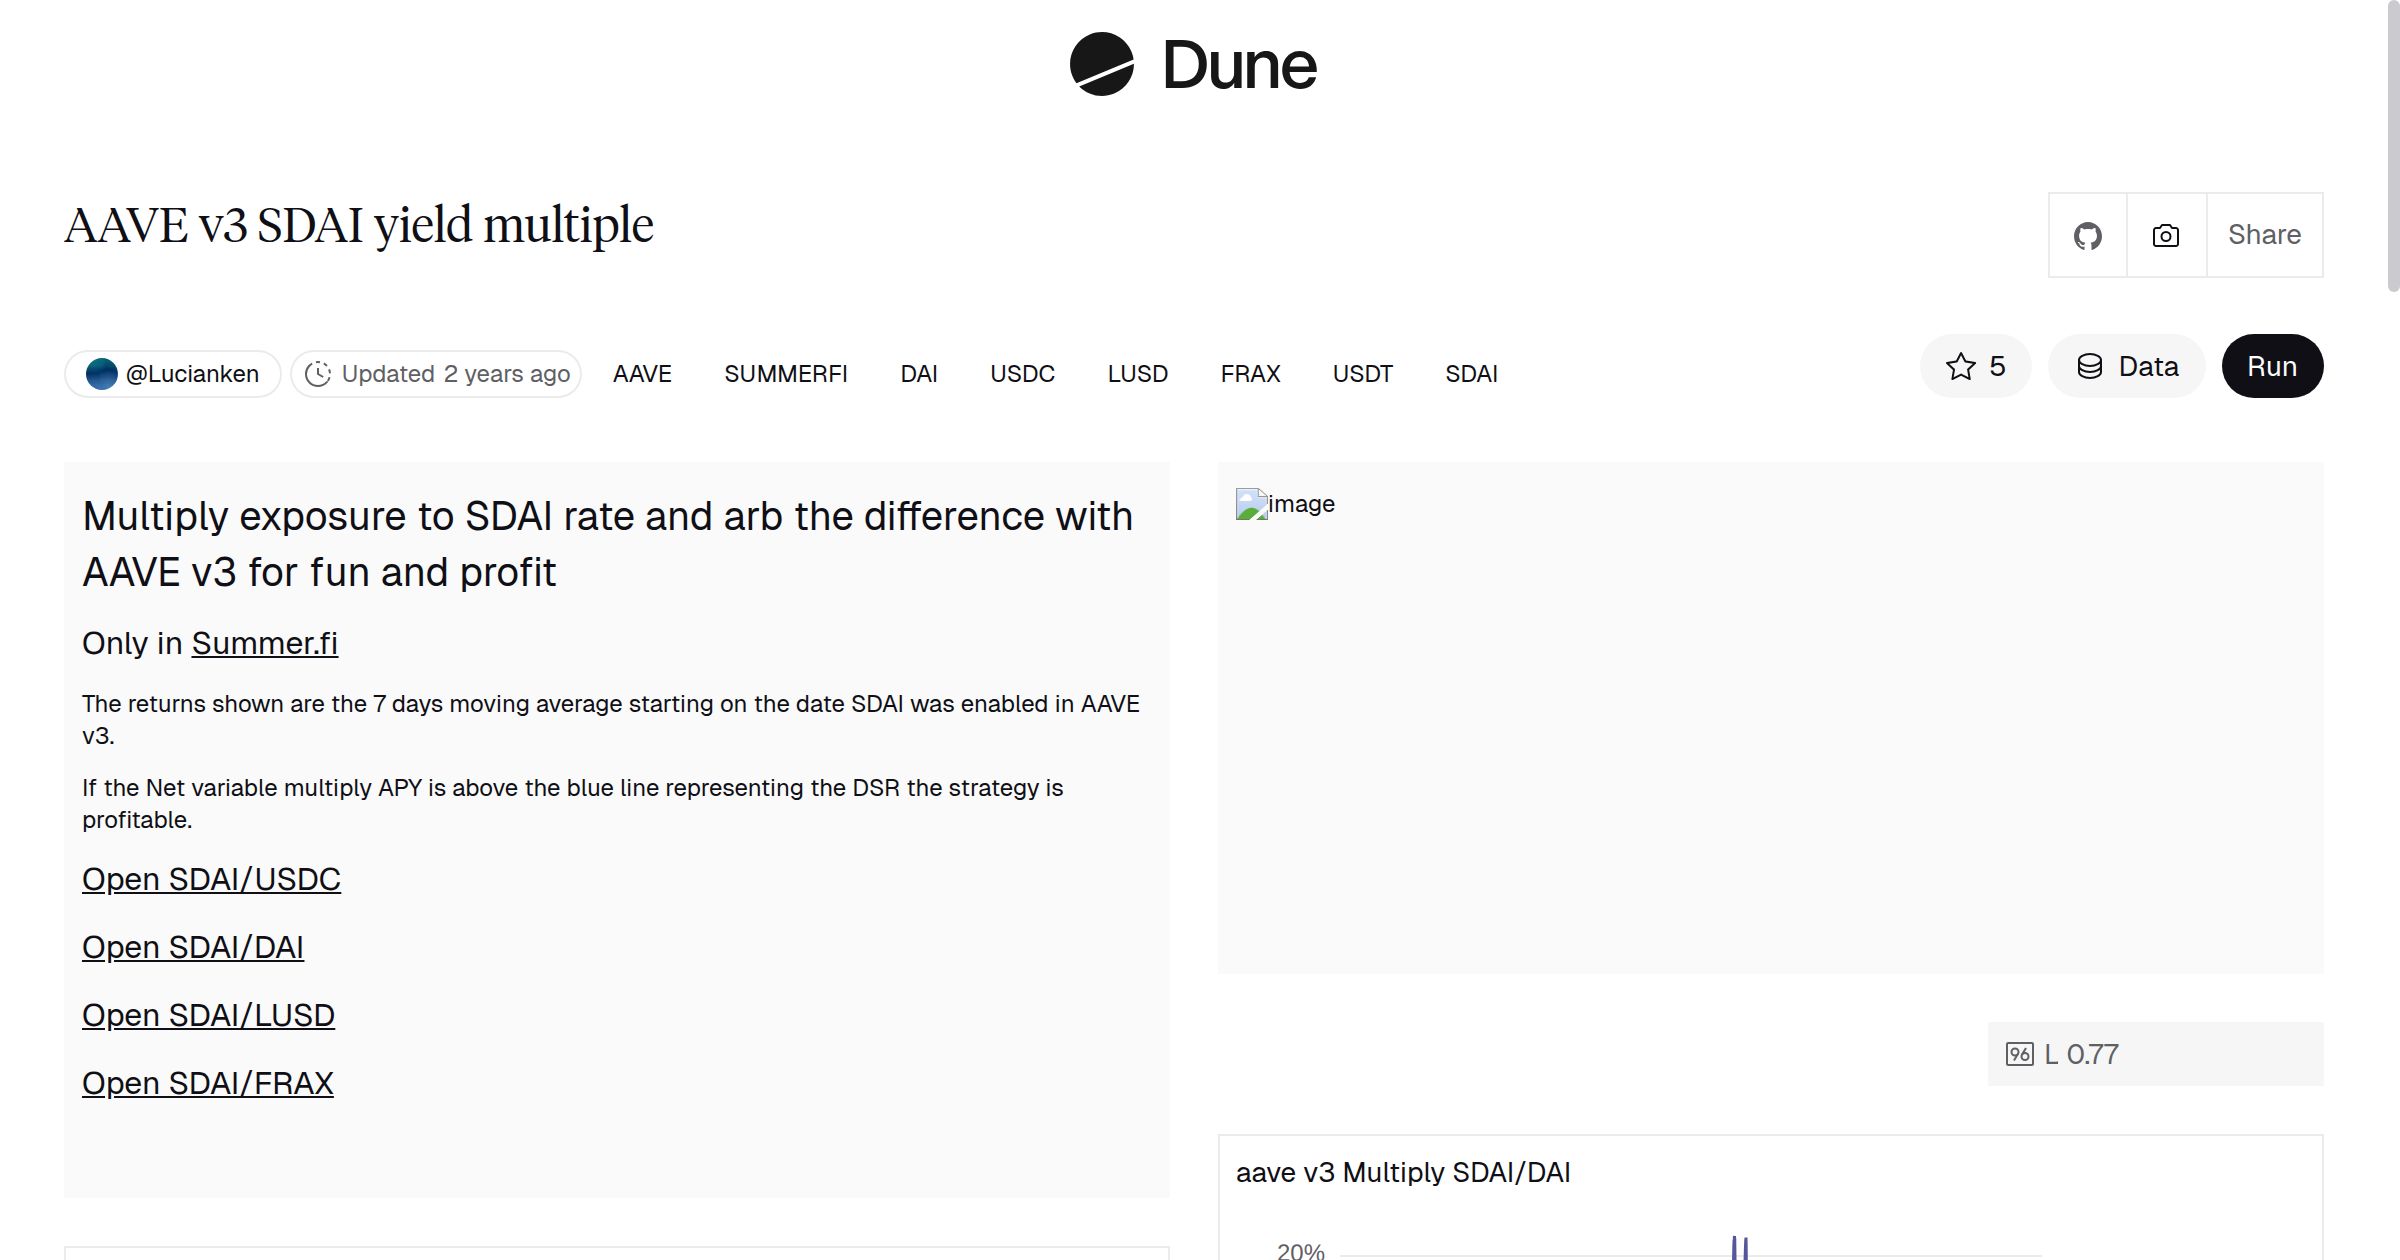Open the Summer.fi link
Screen dimensions: 2400x1260
point(264,643)
